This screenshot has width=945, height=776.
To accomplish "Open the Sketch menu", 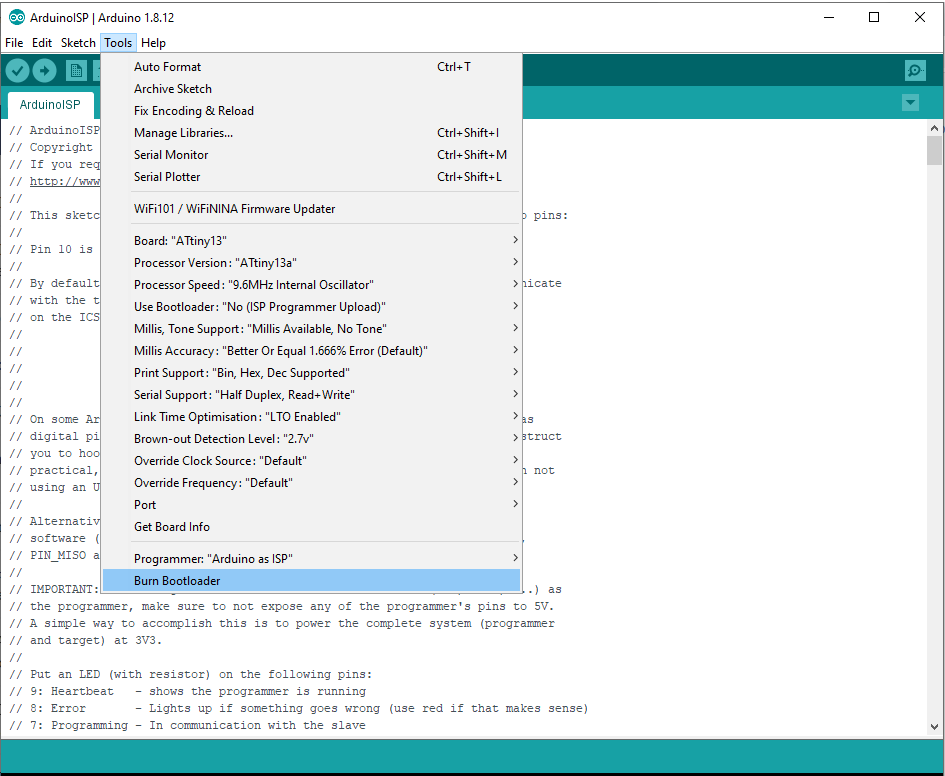I will click(78, 43).
